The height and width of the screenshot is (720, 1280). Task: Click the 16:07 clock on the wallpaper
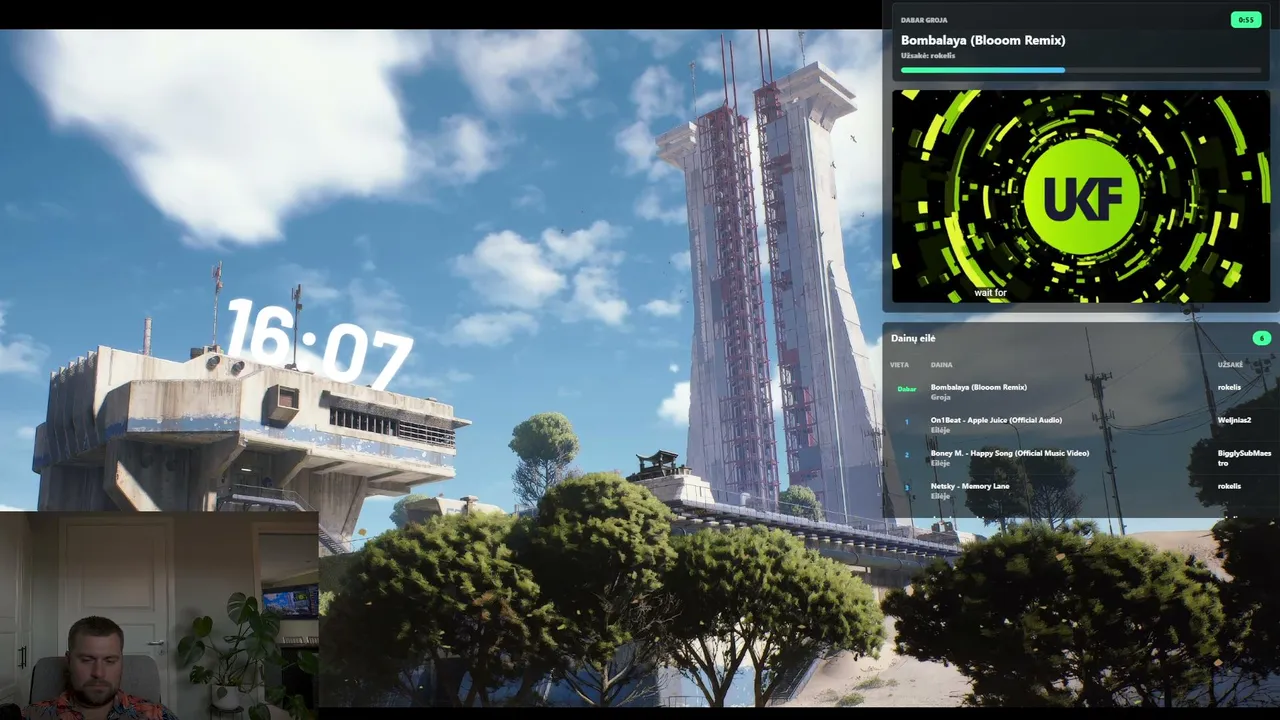(x=320, y=342)
